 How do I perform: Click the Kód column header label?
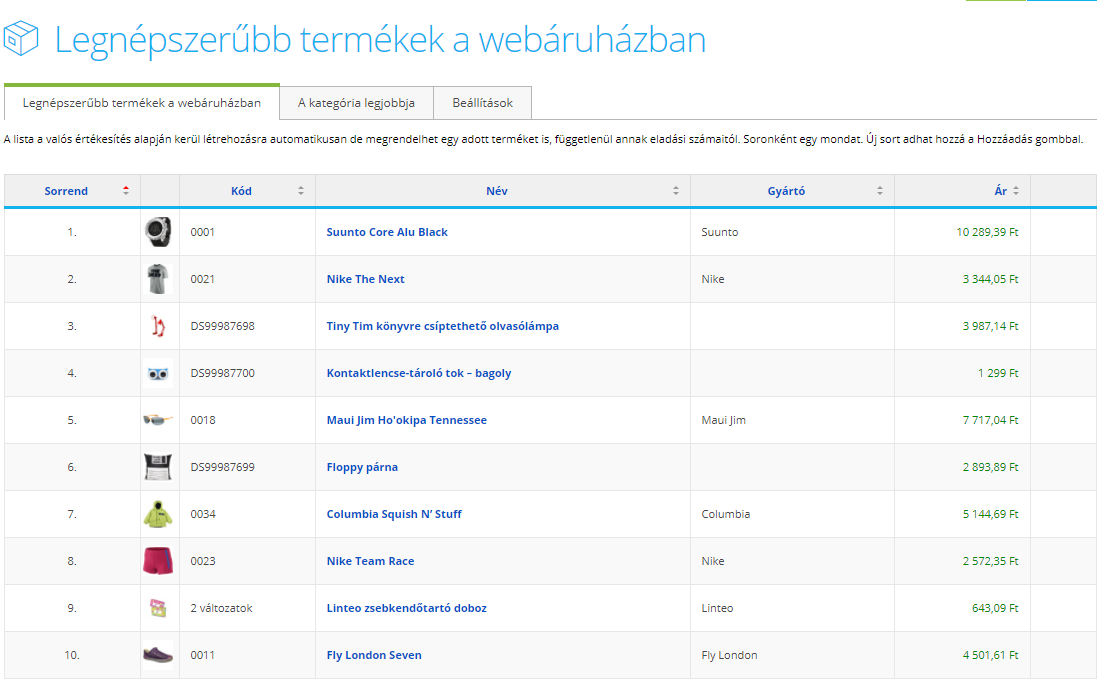(241, 191)
